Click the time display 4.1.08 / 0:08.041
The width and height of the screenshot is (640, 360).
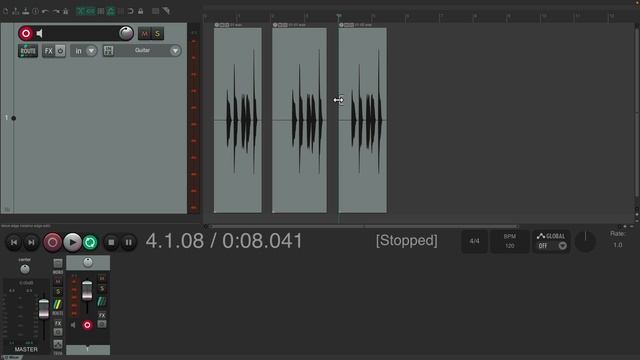click(224, 241)
